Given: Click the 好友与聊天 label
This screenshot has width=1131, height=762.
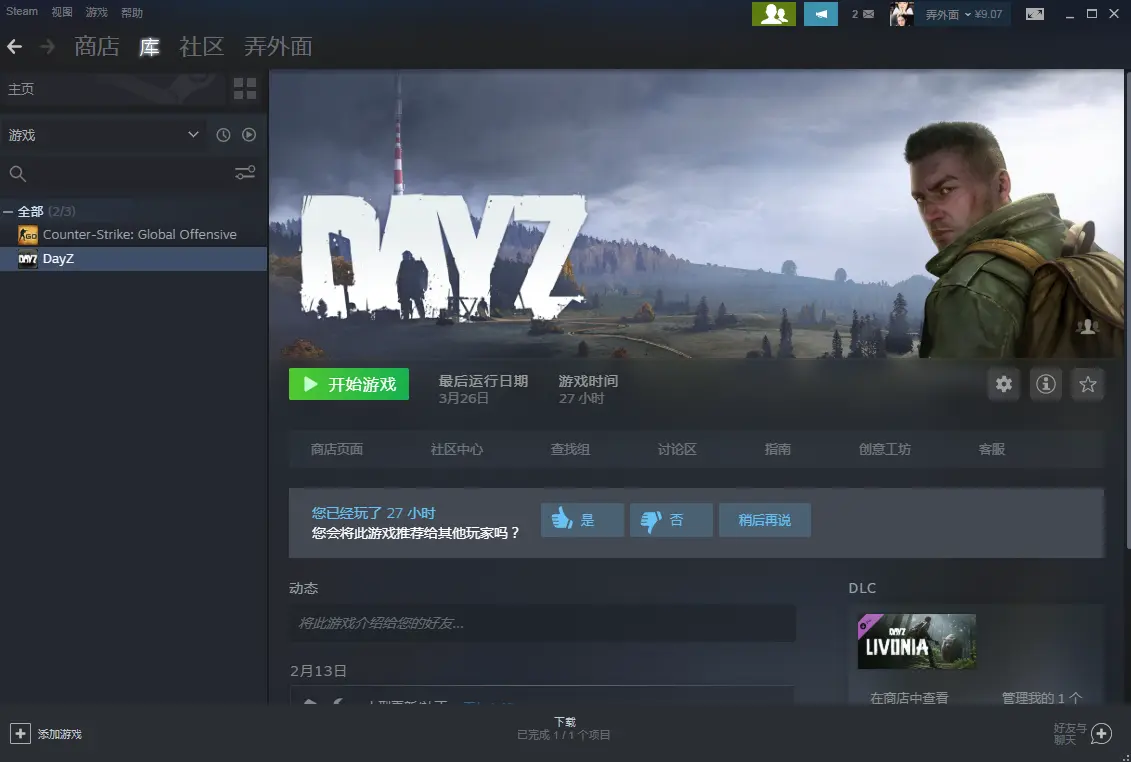Looking at the screenshot, I should pyautogui.click(x=1070, y=734).
